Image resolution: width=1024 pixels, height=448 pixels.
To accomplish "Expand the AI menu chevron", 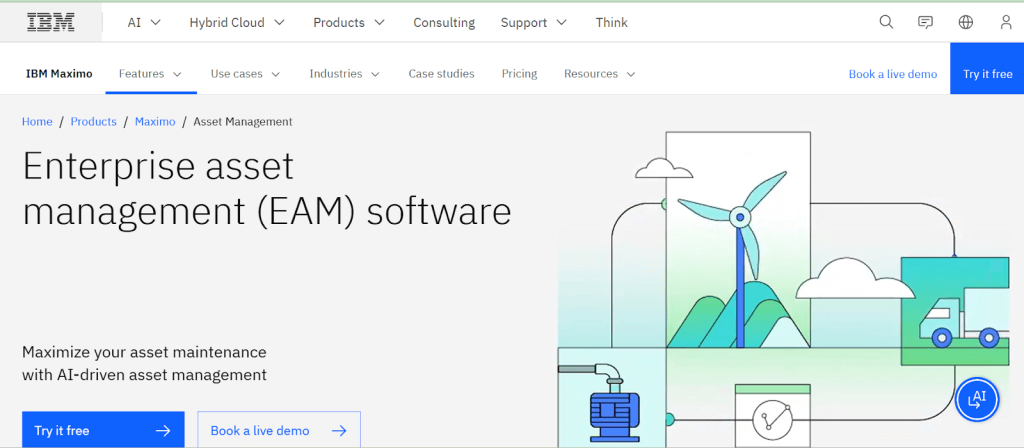I will pyautogui.click(x=155, y=23).
